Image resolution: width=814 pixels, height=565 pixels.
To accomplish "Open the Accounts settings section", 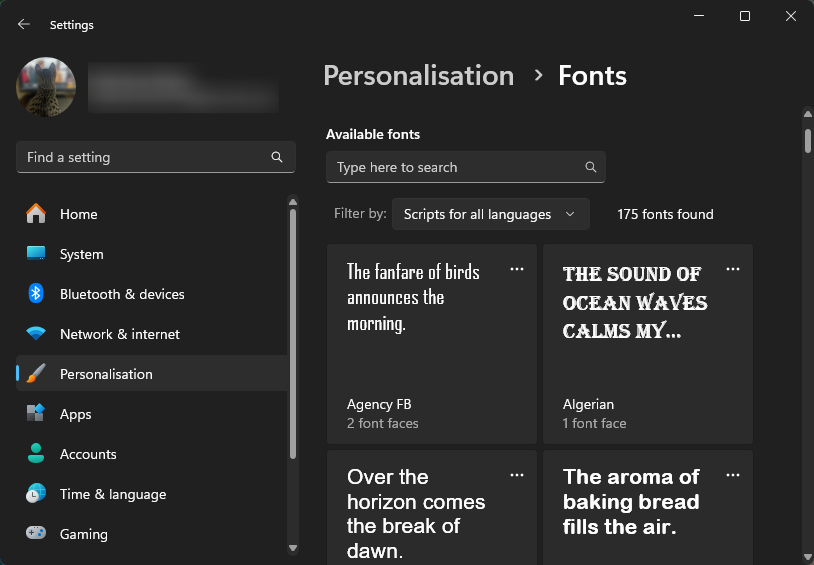I will (x=88, y=454).
